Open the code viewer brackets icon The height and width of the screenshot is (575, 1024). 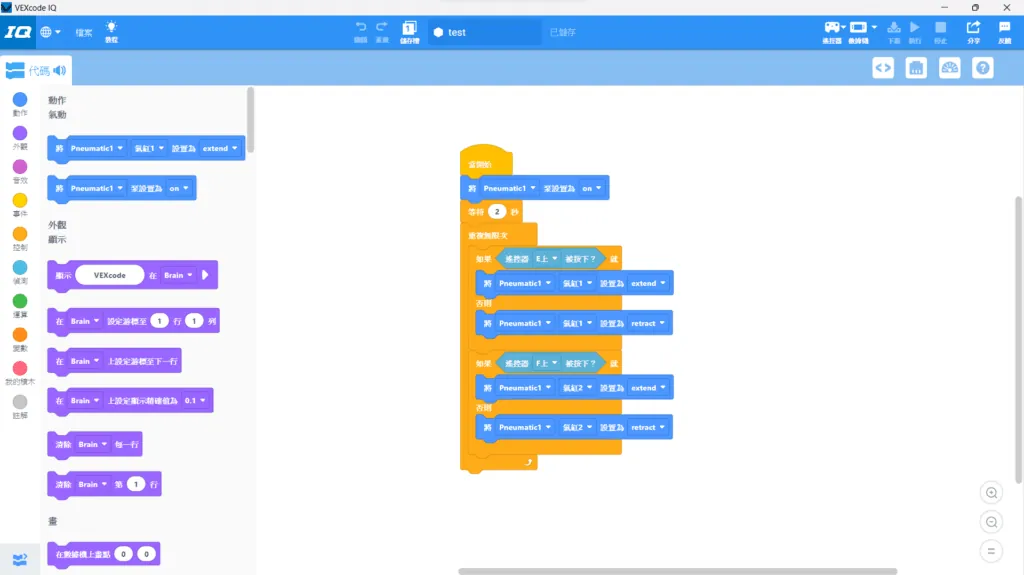883,68
